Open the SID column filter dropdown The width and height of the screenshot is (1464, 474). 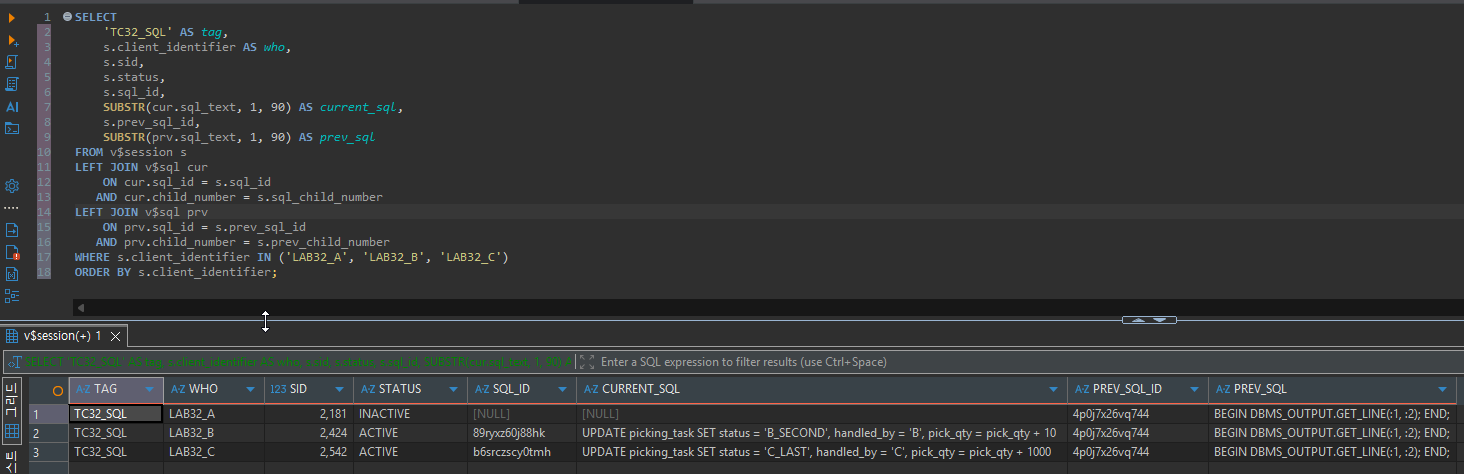coord(340,389)
